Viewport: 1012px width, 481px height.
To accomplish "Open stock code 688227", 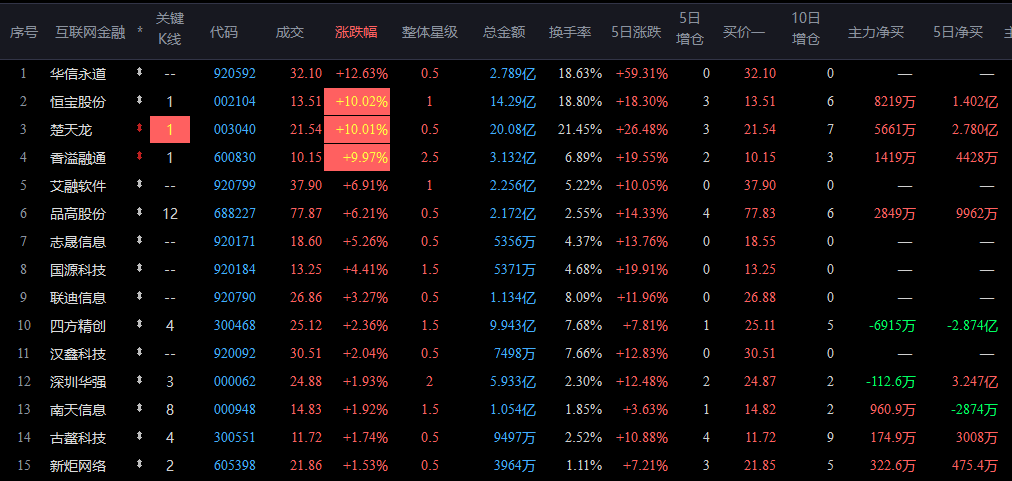I will tap(235, 214).
